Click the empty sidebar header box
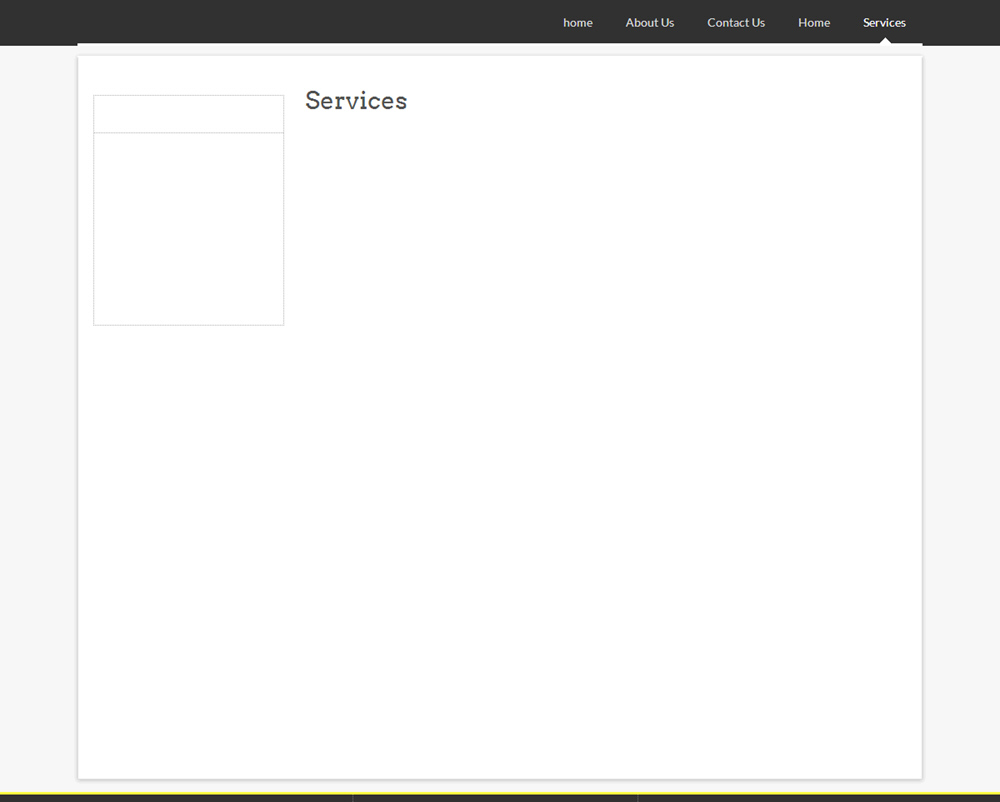 click(189, 114)
